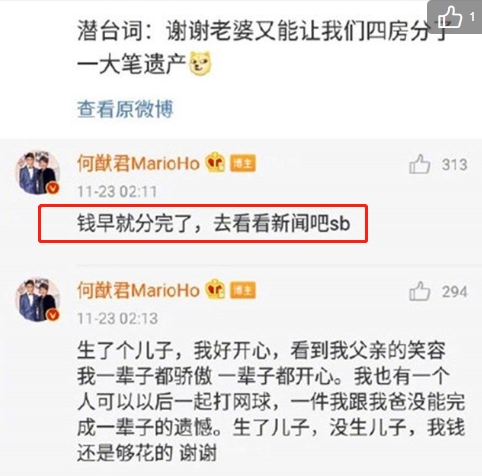Viewport: 482px width, 476px height.
Task: Click crown membership badge in first comment
Action: pos(215,163)
